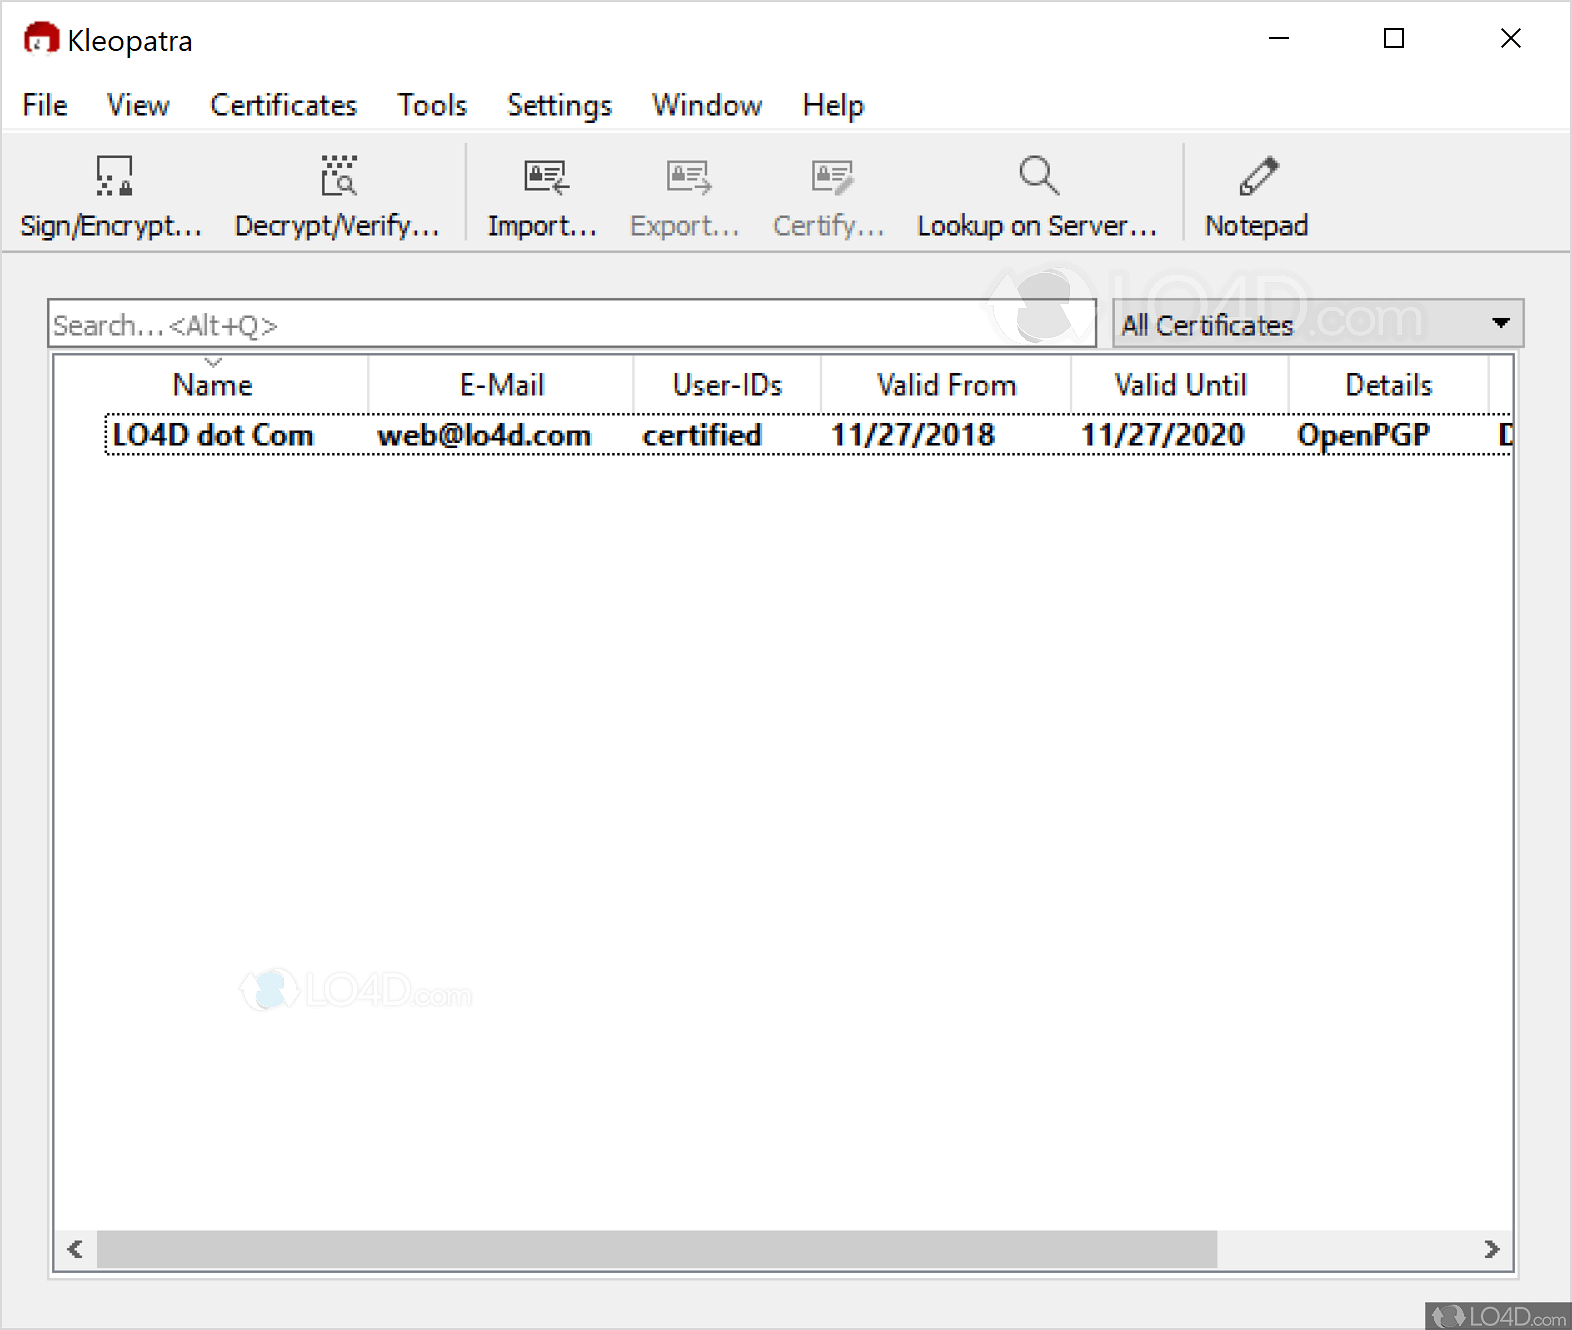Click the certified User-IDs cell
Viewport: 1572px width, 1330px height.
point(702,435)
